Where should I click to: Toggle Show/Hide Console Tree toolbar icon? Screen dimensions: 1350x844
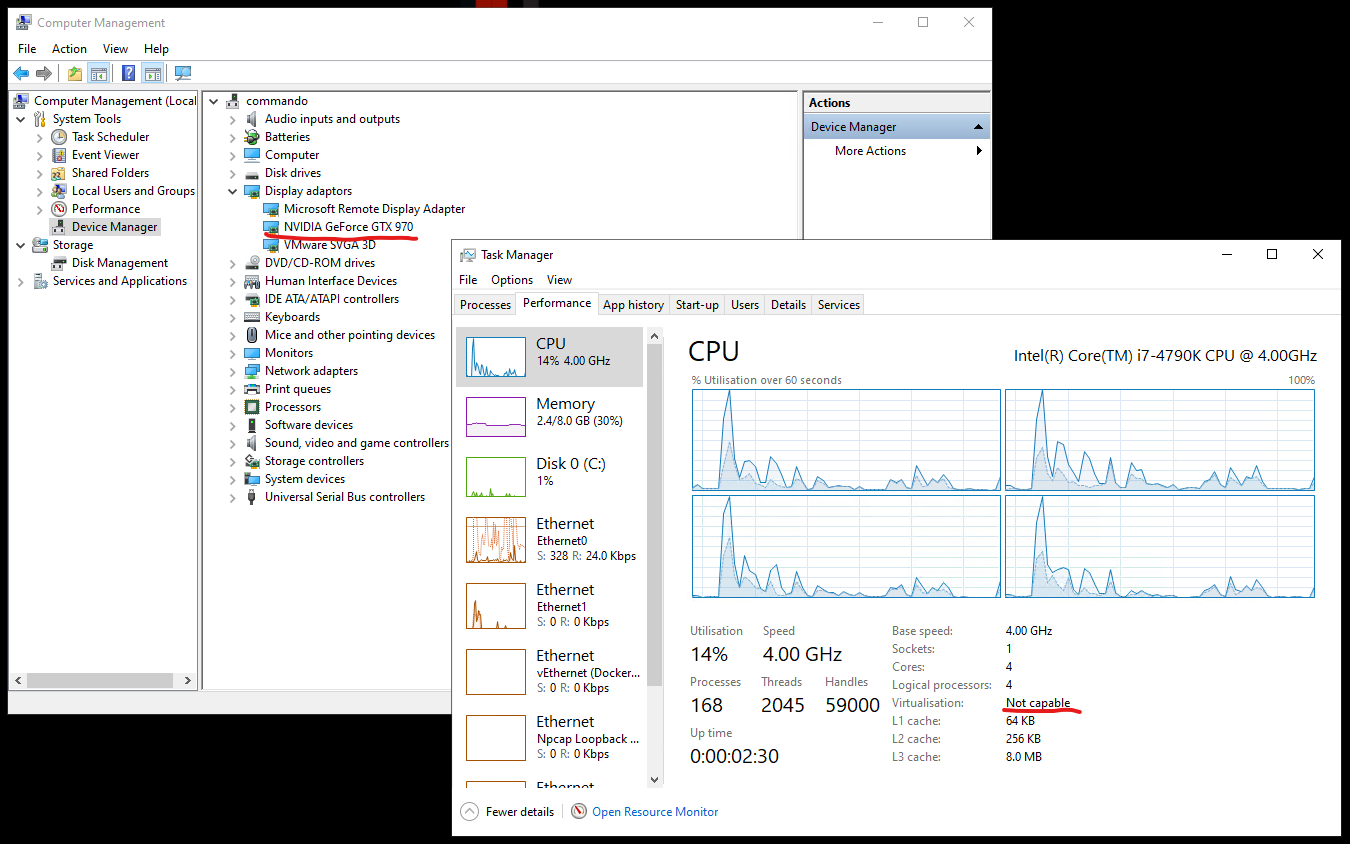(x=99, y=73)
